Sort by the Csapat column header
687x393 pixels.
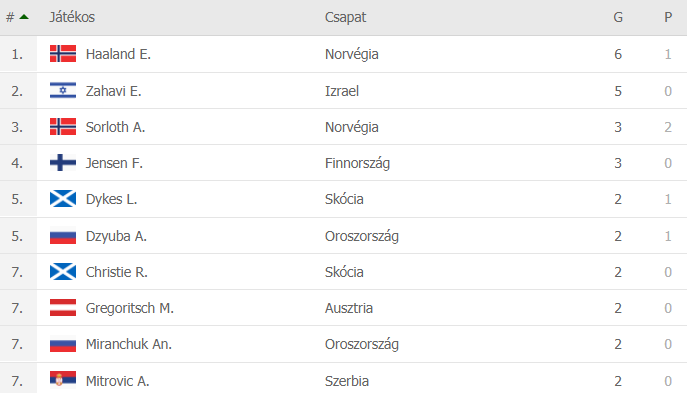coord(345,17)
